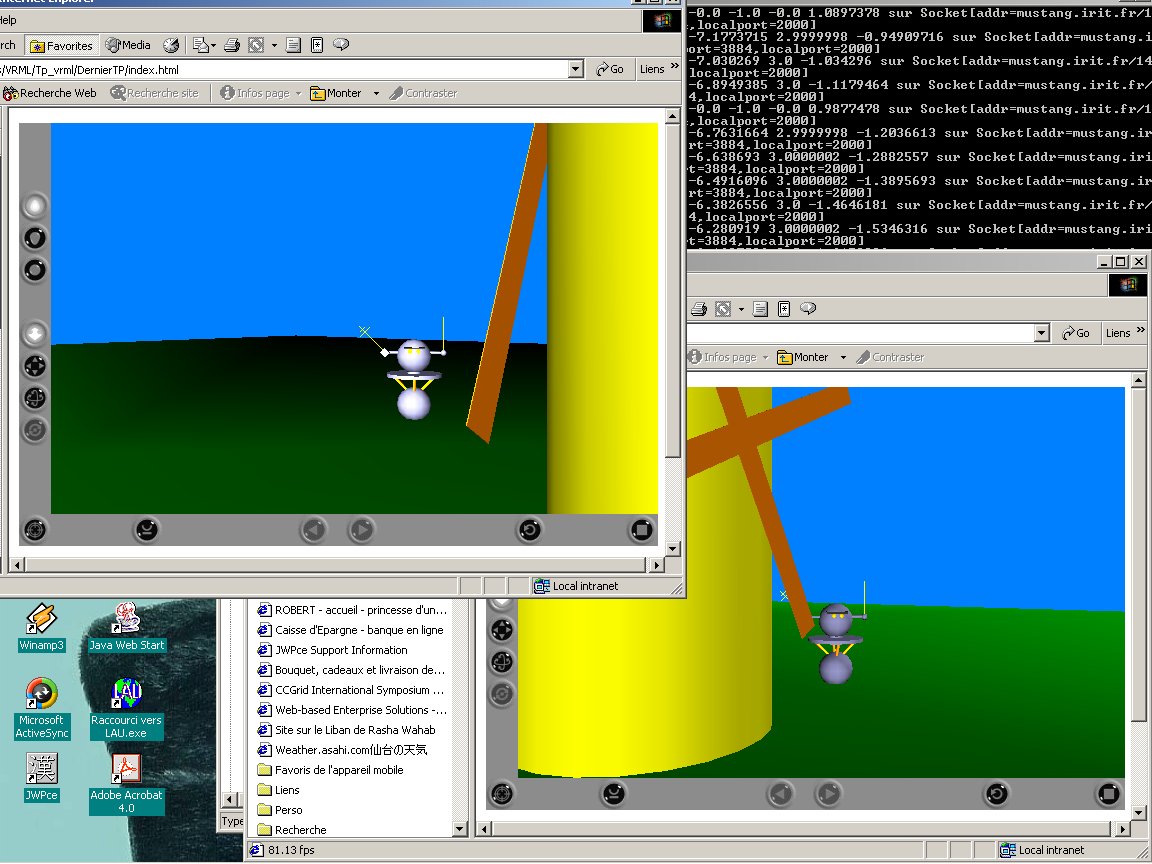Select Fly mode in the upper-left VRML viewer

pyautogui.click(x=35, y=238)
